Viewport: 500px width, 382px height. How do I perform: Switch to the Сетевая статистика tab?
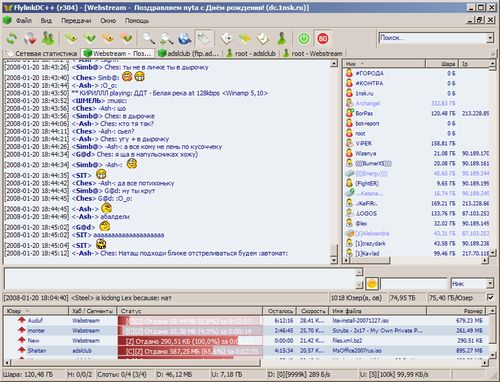coord(43,53)
